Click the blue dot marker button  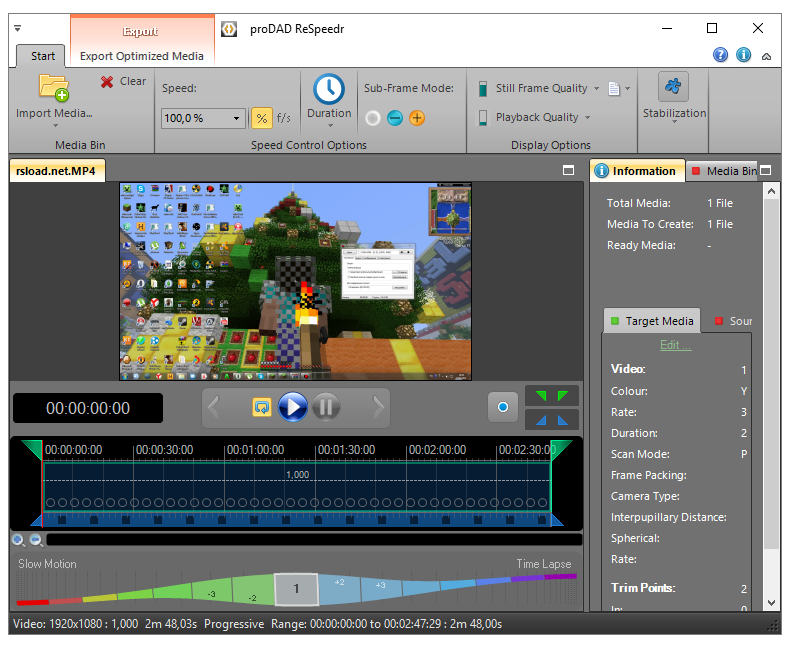(503, 407)
